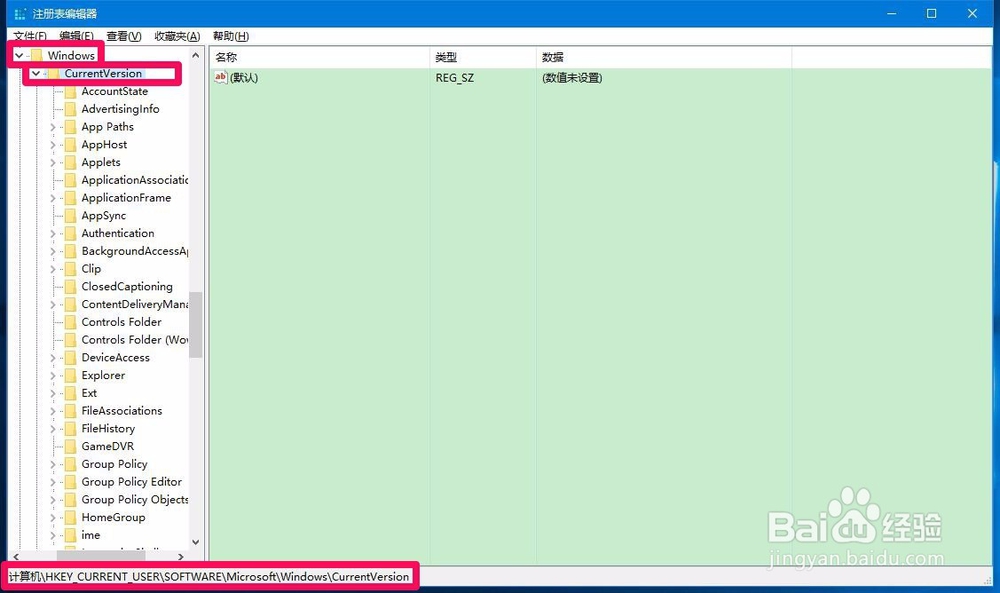
Task: Click the Applets folder icon
Action: point(70,163)
